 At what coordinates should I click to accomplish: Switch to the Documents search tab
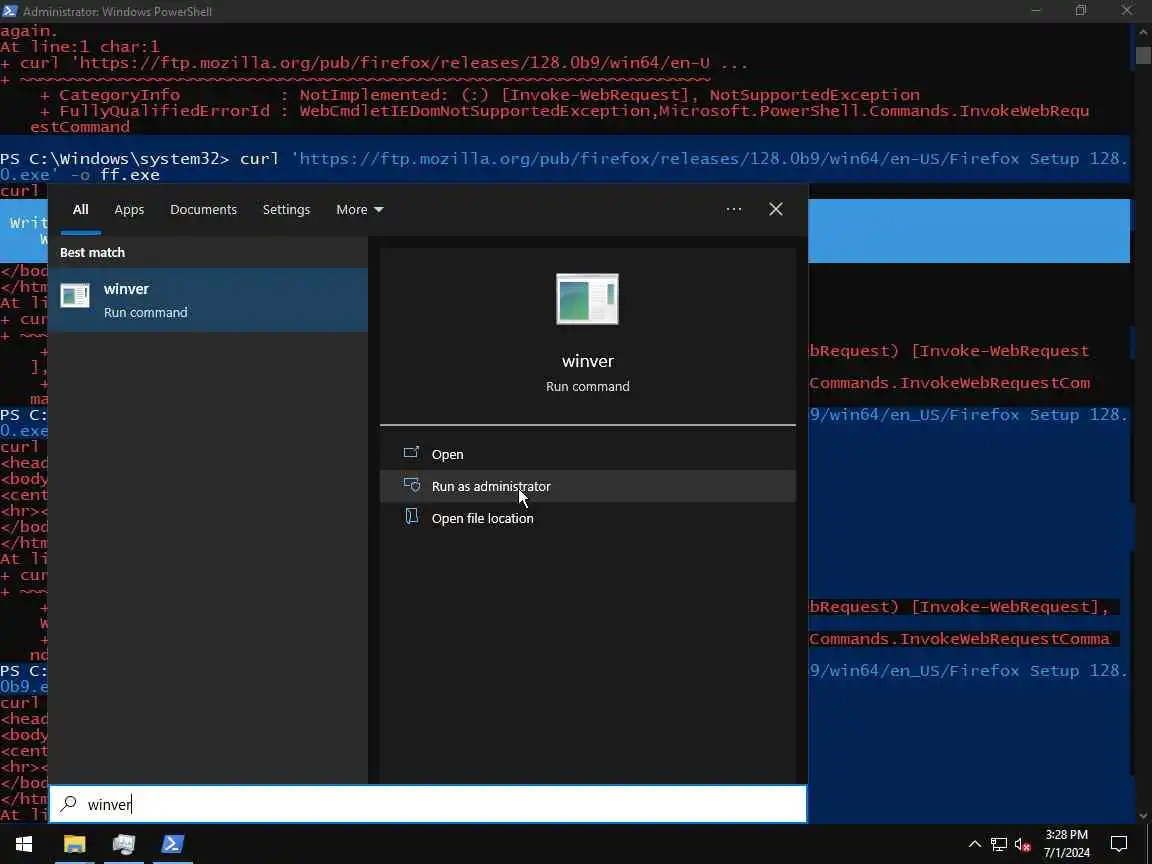coord(204,209)
